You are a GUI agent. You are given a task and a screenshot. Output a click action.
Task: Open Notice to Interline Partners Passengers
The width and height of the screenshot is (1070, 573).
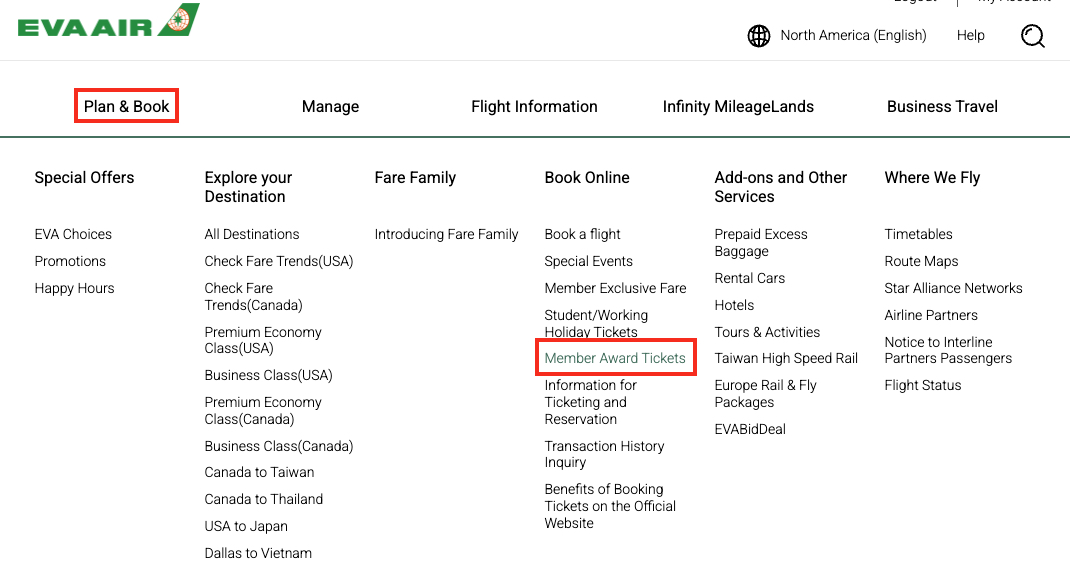[x=948, y=351]
